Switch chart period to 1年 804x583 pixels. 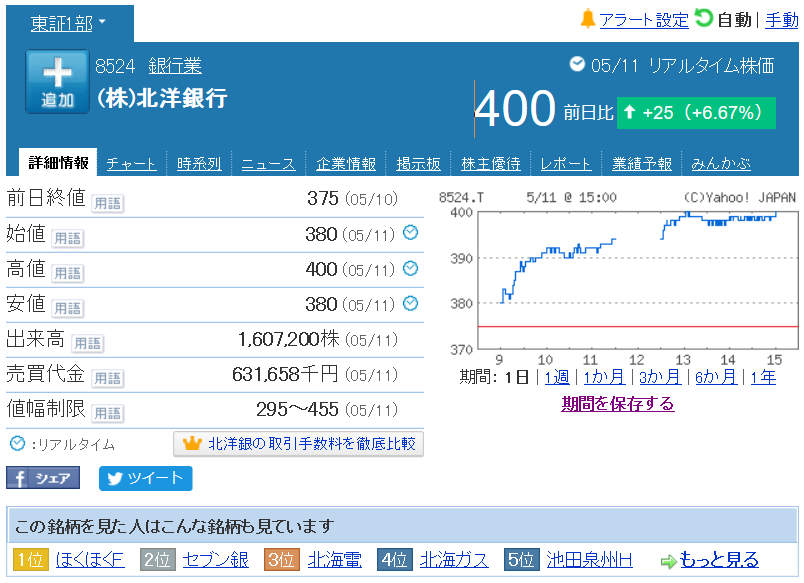tap(763, 377)
